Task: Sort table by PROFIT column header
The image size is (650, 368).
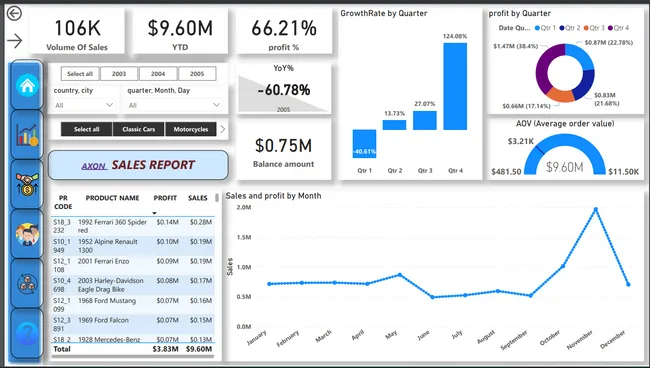Action: pyautogui.click(x=165, y=198)
